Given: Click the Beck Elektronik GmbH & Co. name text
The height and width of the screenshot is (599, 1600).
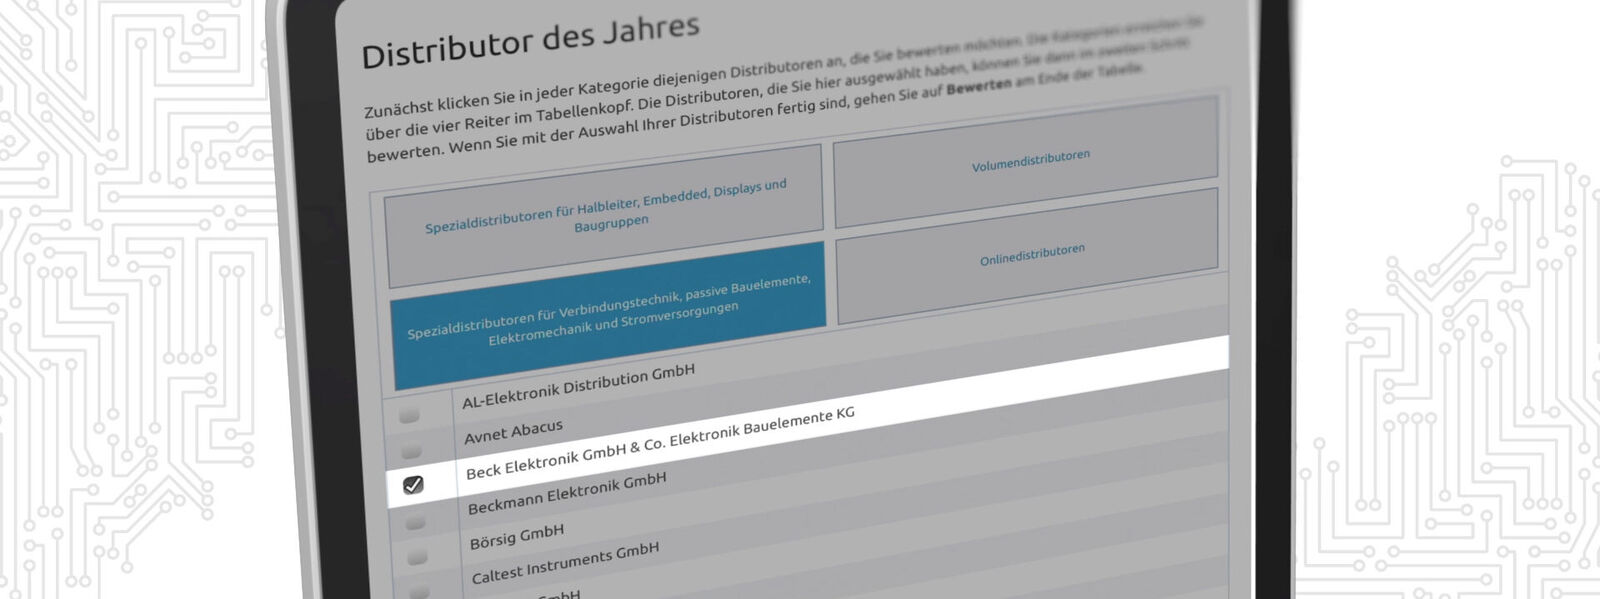Looking at the screenshot, I should (x=660, y=442).
